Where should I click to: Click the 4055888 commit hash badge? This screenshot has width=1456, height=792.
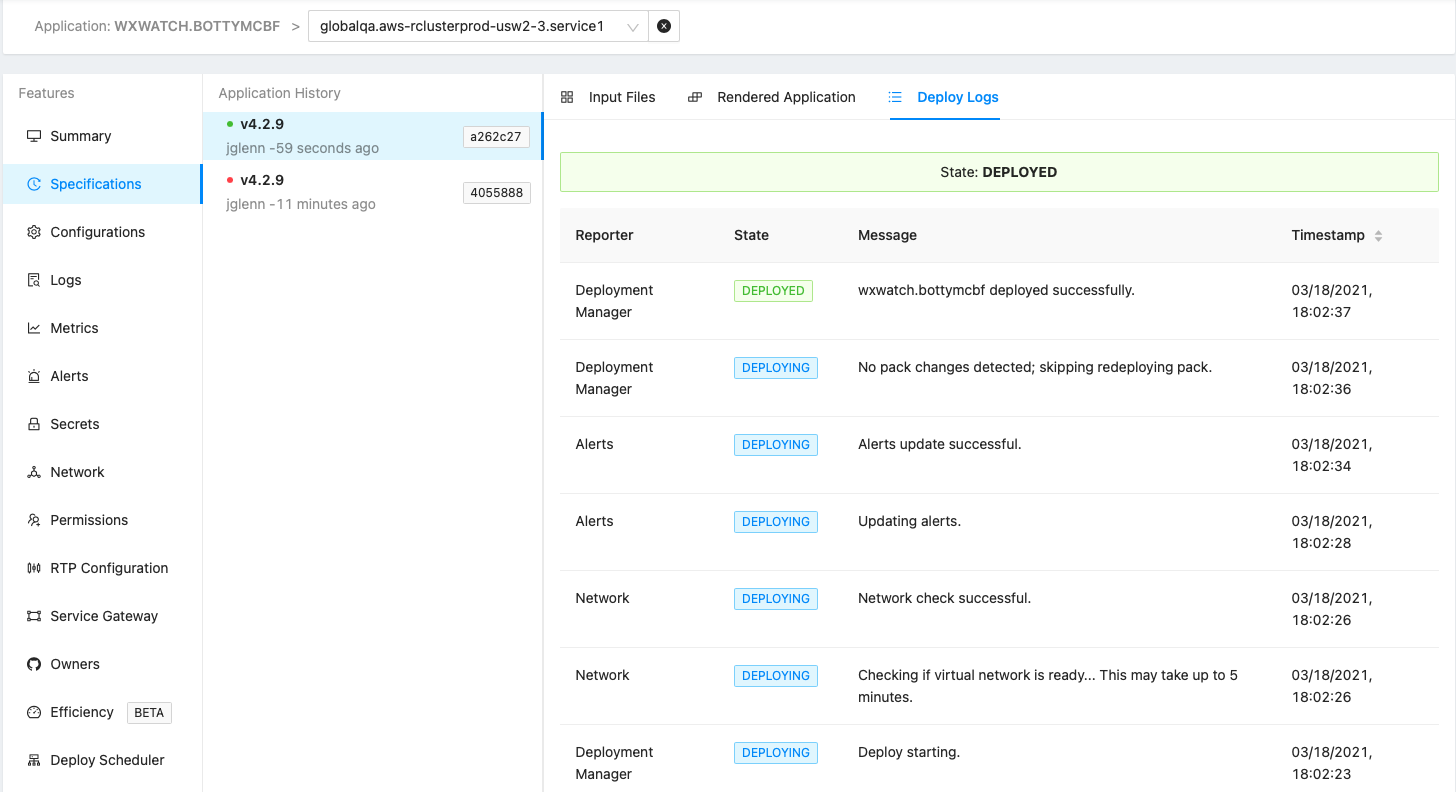coord(496,193)
